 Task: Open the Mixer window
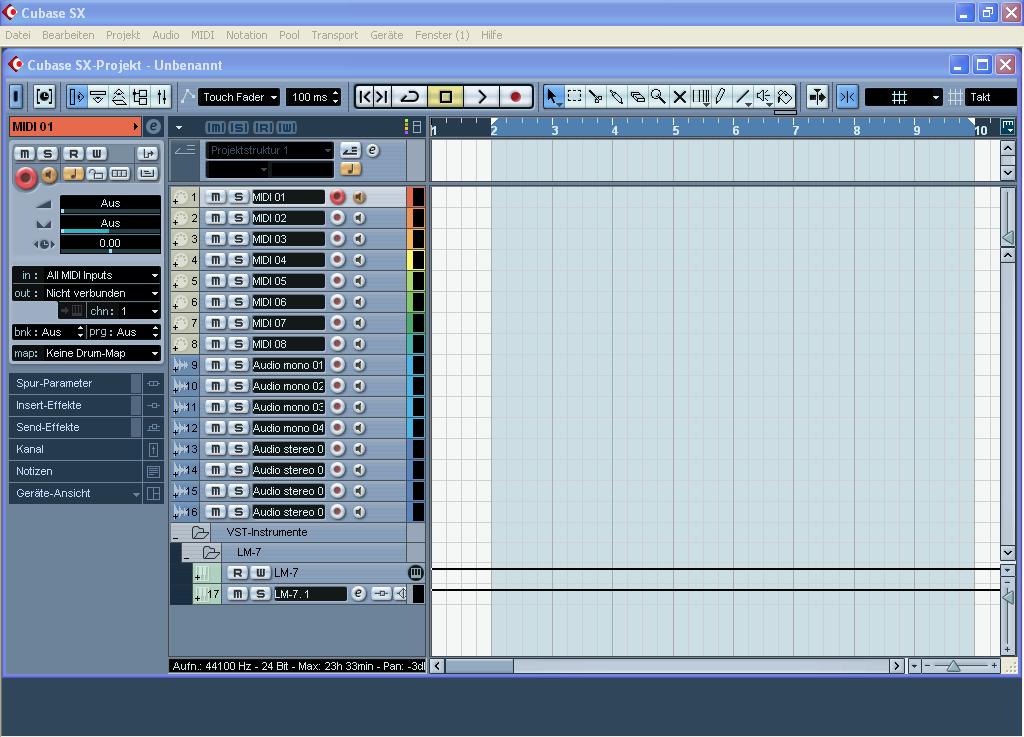click(x=162, y=97)
